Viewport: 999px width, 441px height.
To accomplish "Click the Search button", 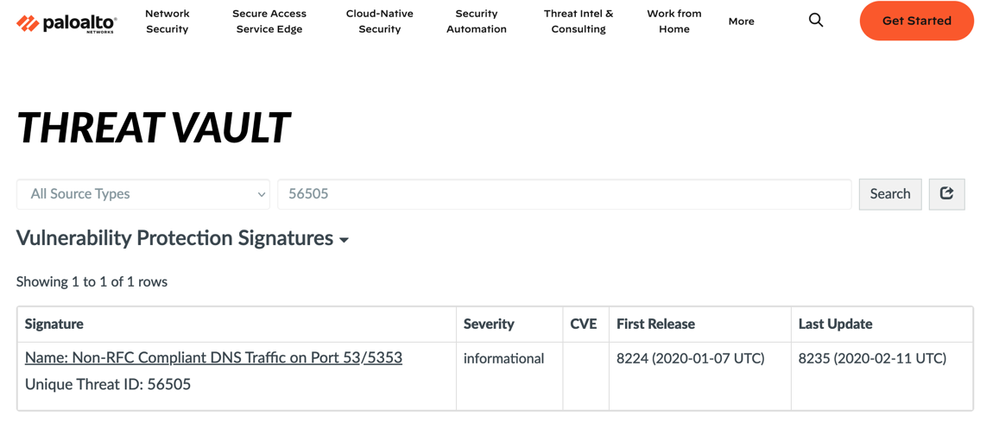I will [x=889, y=194].
